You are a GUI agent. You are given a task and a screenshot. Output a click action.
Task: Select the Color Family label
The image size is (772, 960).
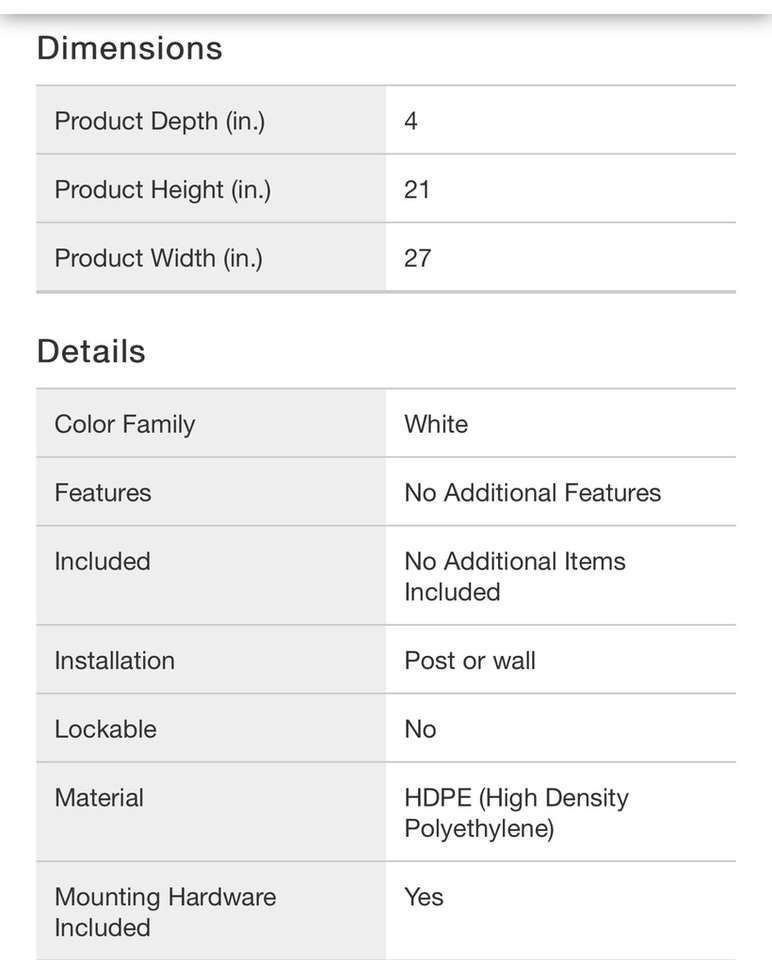pos(124,424)
